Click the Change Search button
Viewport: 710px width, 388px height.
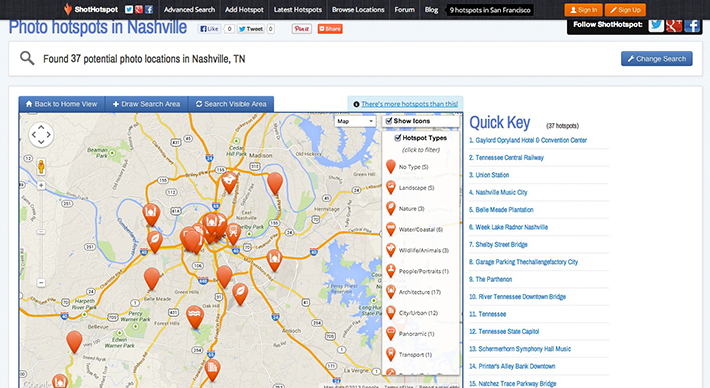pos(657,59)
